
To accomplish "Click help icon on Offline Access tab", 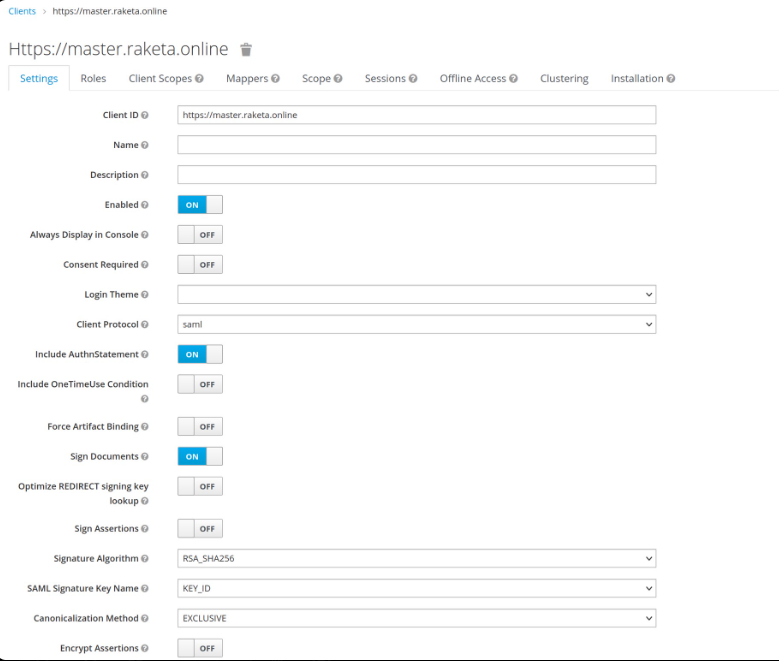I will [513, 79].
